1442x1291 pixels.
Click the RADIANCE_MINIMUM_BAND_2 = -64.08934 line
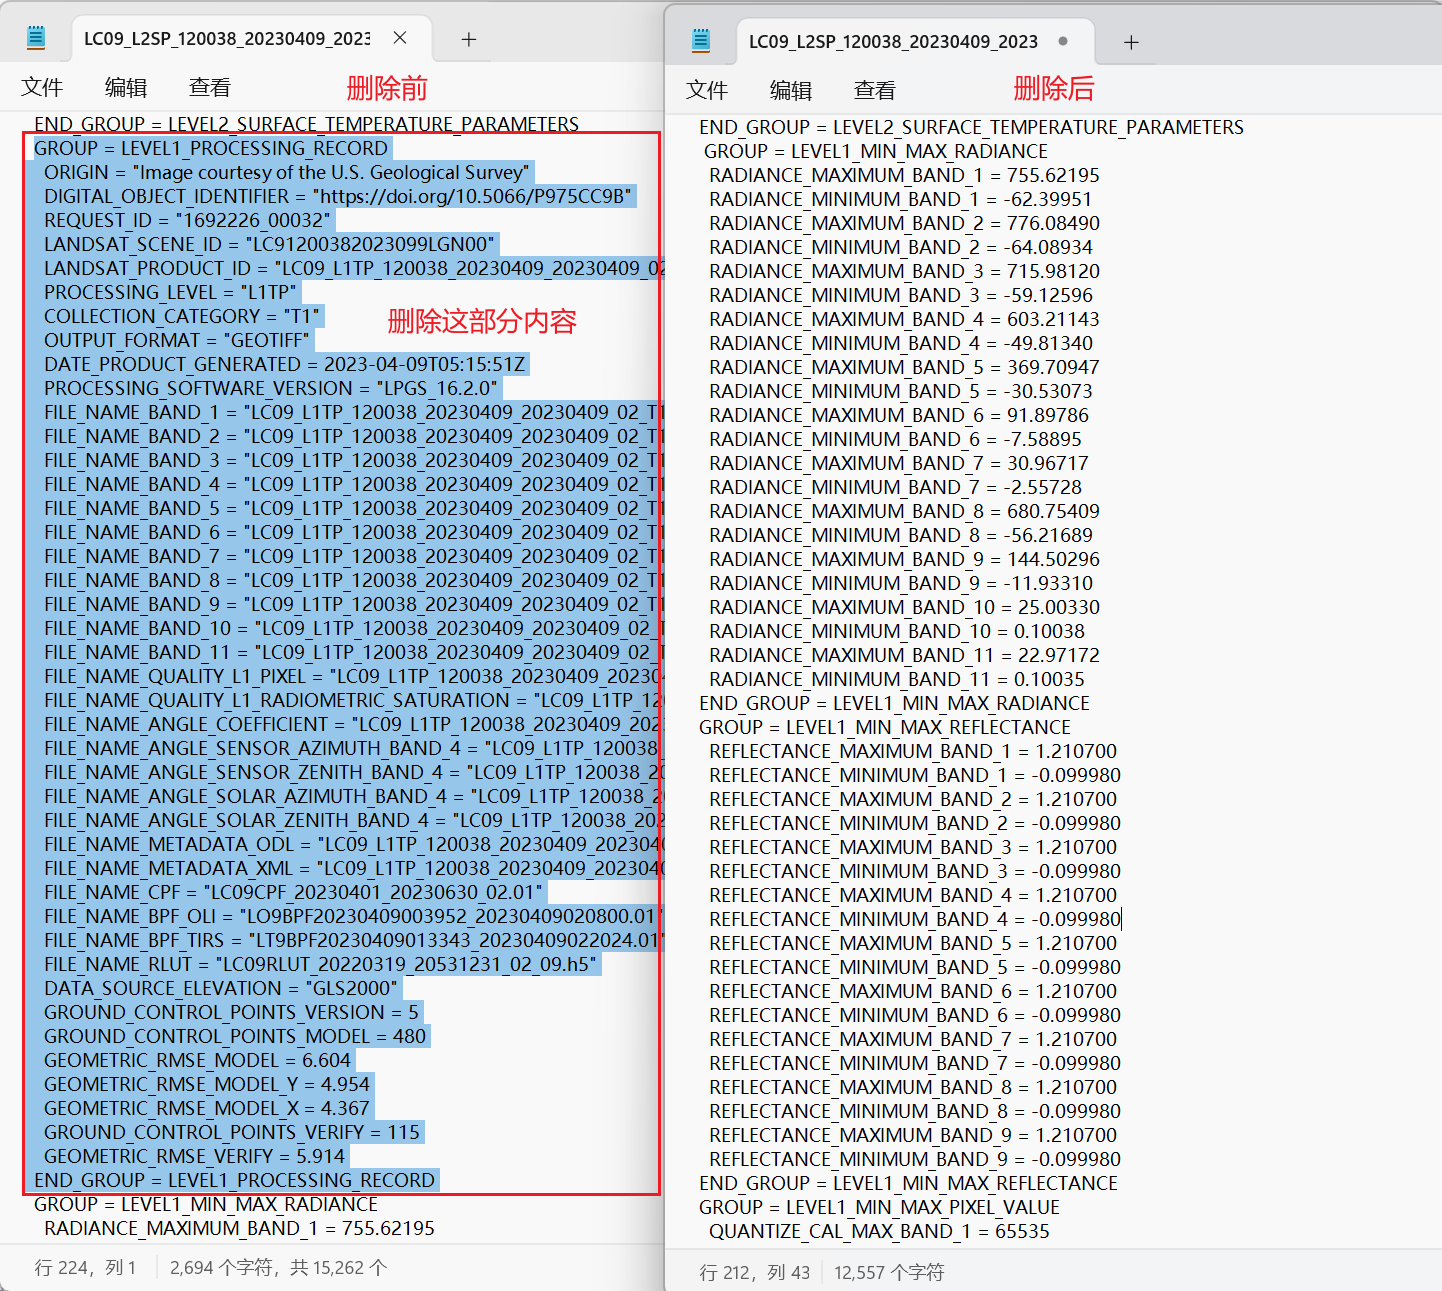point(901,247)
